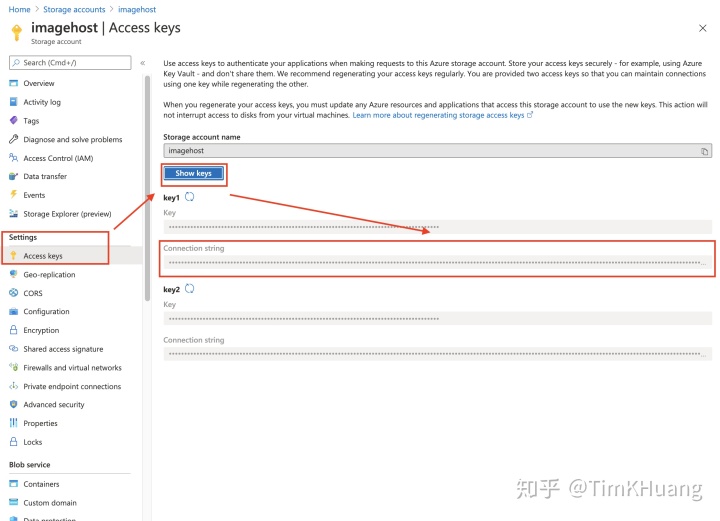Image resolution: width=720 pixels, height=521 pixels.
Task: Click the Encryption lock icon
Action: tap(14, 330)
